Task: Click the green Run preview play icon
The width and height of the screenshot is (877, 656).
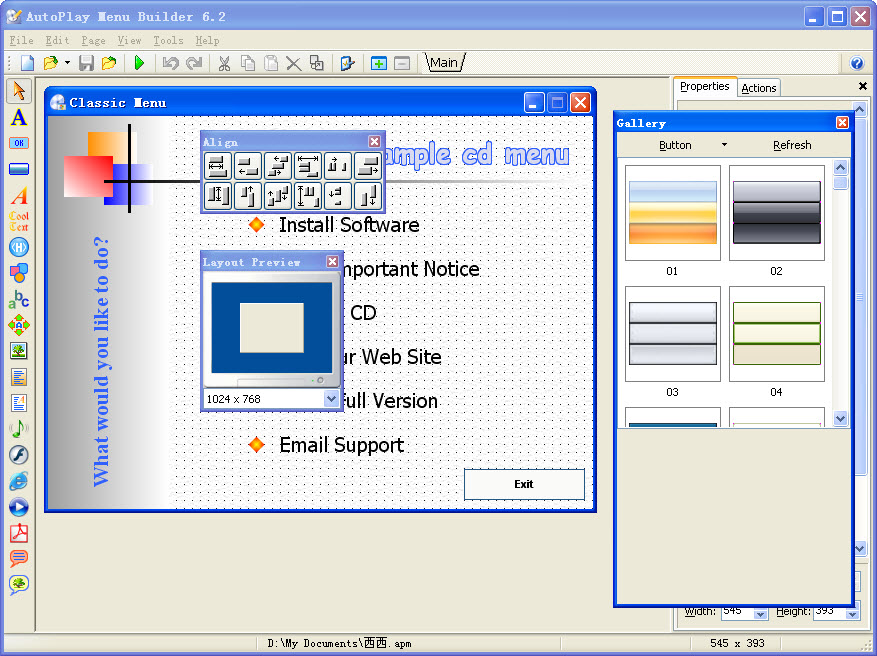Action: [x=139, y=63]
